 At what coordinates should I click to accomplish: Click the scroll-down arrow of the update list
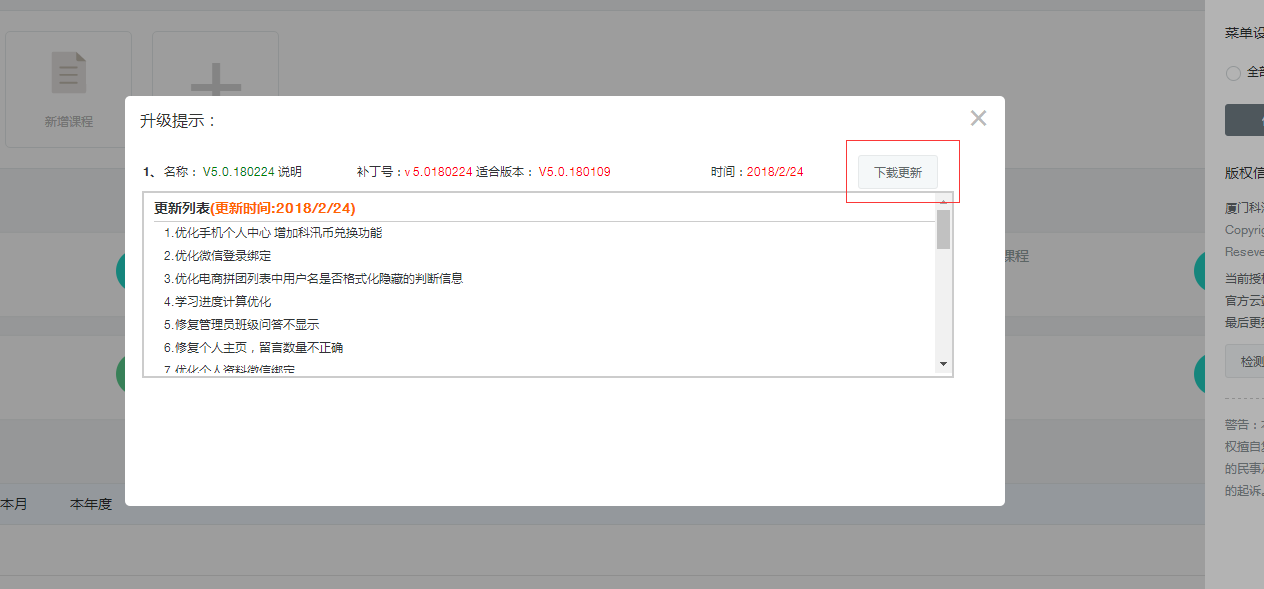click(x=943, y=364)
